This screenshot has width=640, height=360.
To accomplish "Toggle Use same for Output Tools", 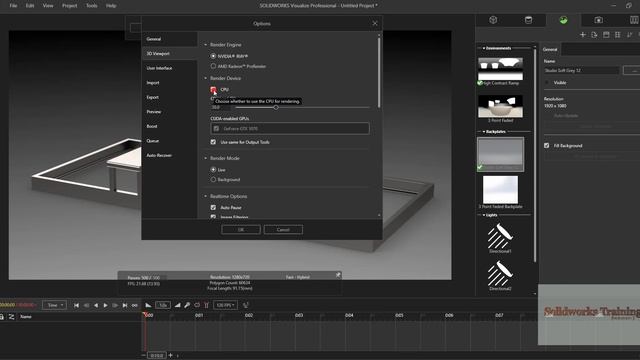I will 213,142.
